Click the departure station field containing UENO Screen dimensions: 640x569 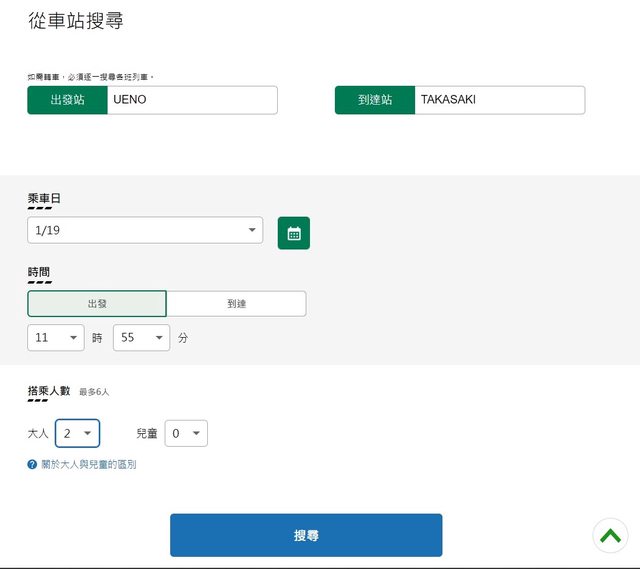[192, 100]
